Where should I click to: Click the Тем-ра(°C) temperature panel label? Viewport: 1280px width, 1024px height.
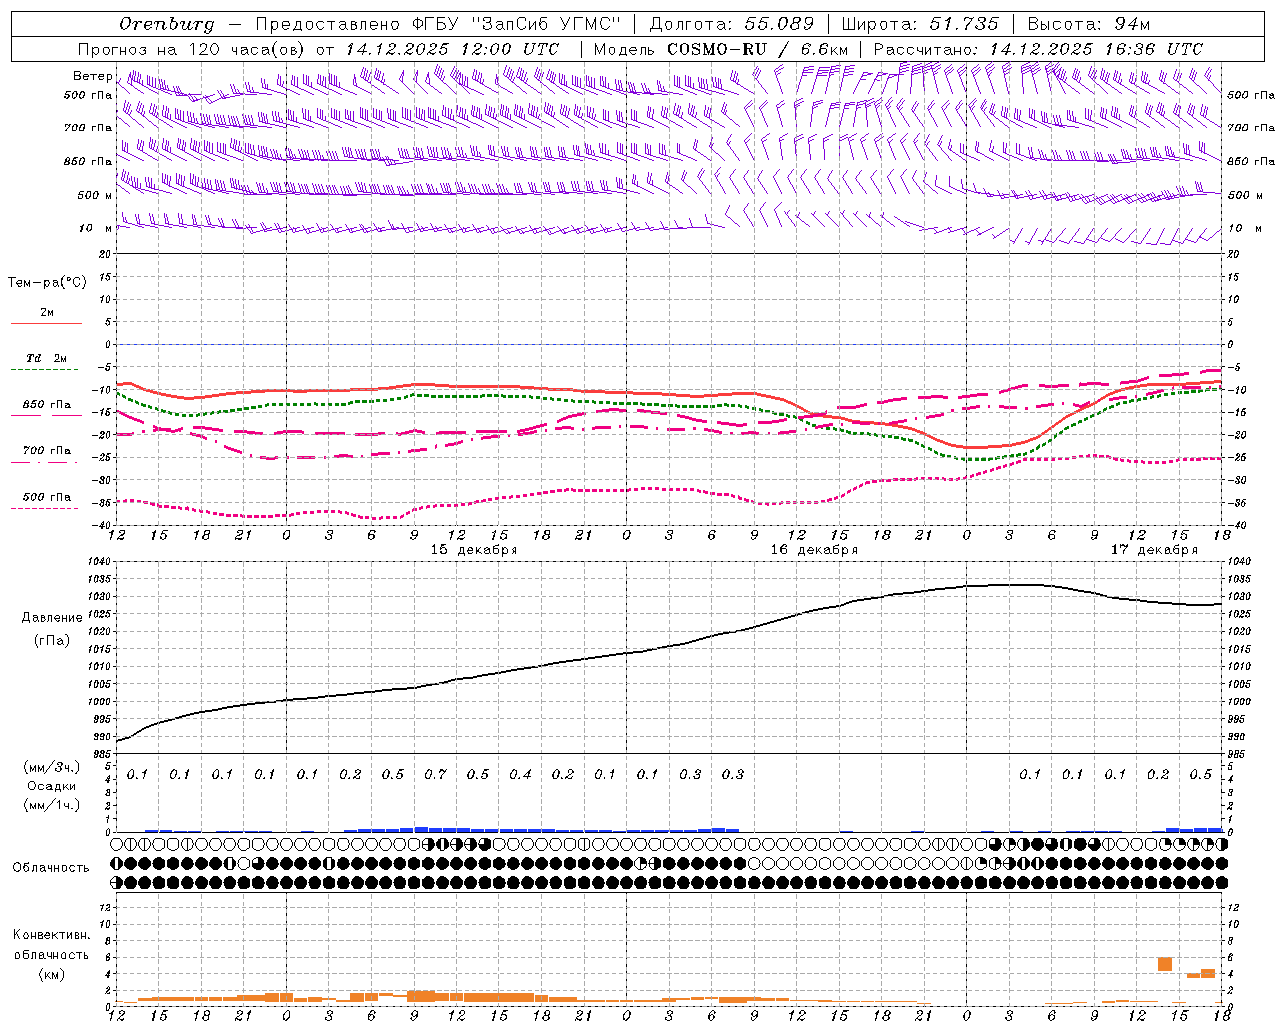pyautogui.click(x=47, y=283)
